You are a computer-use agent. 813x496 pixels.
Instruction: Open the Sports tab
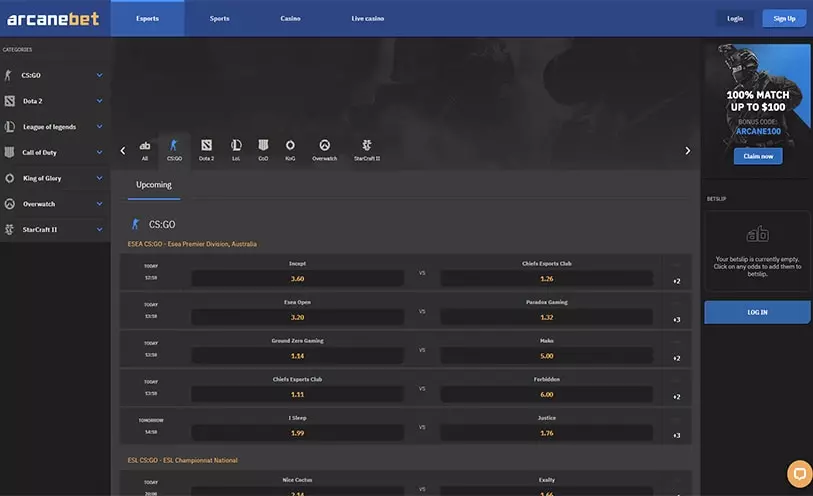click(219, 19)
